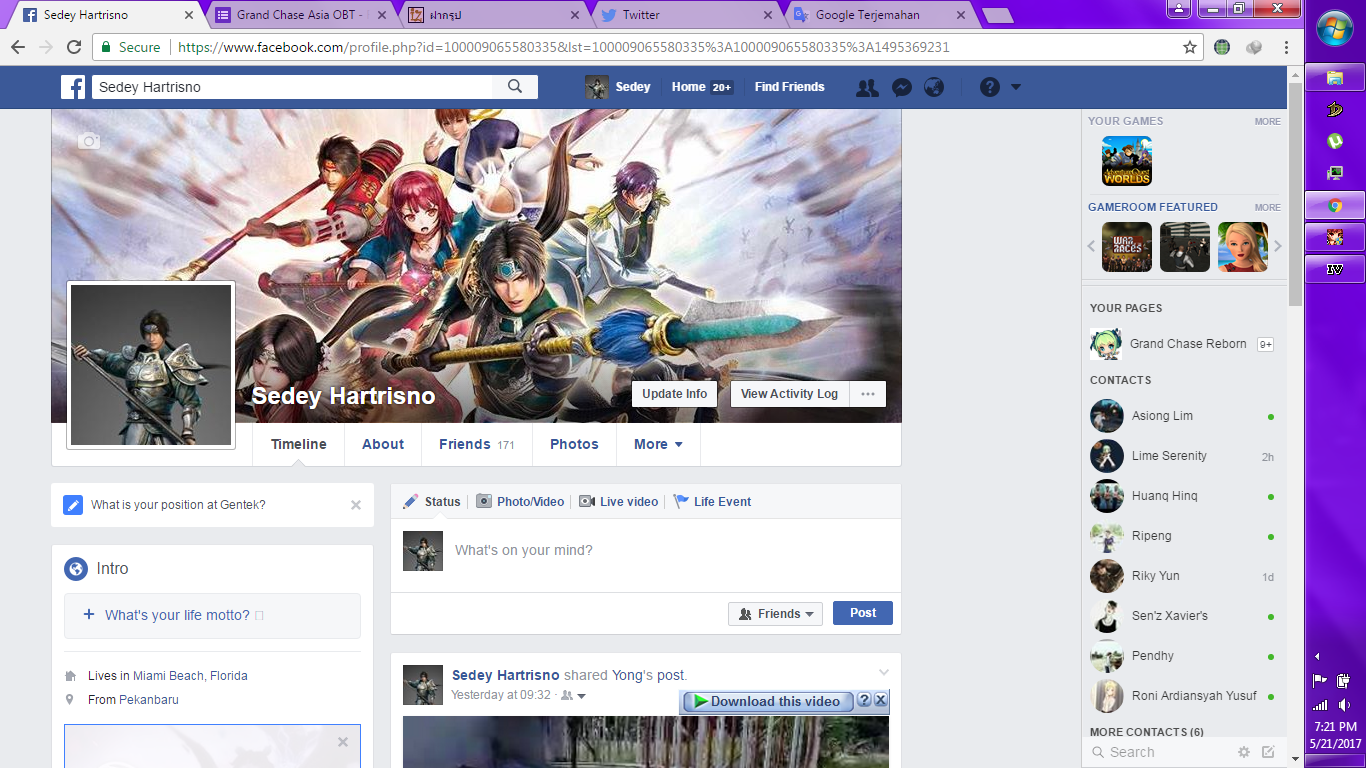
Task: Open the Notifications globe icon
Action: [x=934, y=87]
